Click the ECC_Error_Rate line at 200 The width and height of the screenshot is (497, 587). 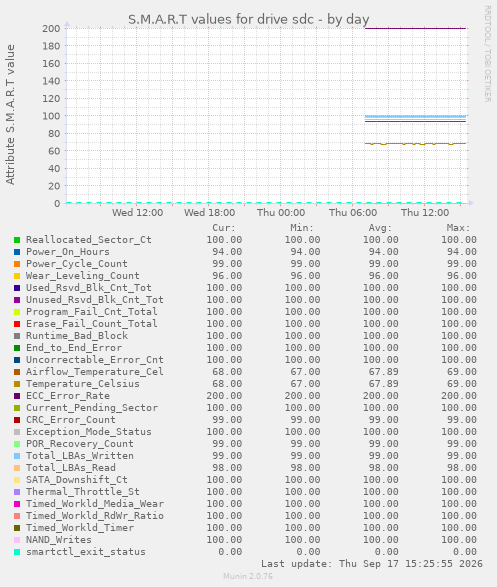[415, 28]
